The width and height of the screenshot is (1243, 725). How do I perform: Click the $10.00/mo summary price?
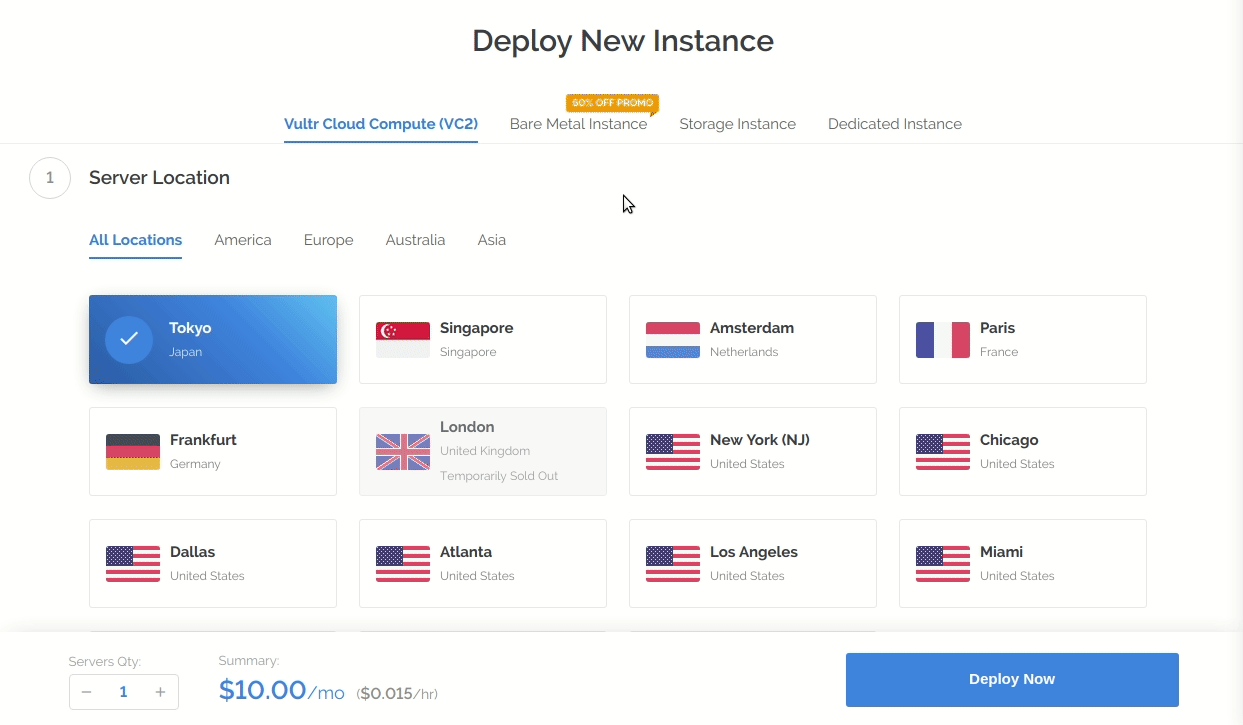pyautogui.click(x=282, y=690)
